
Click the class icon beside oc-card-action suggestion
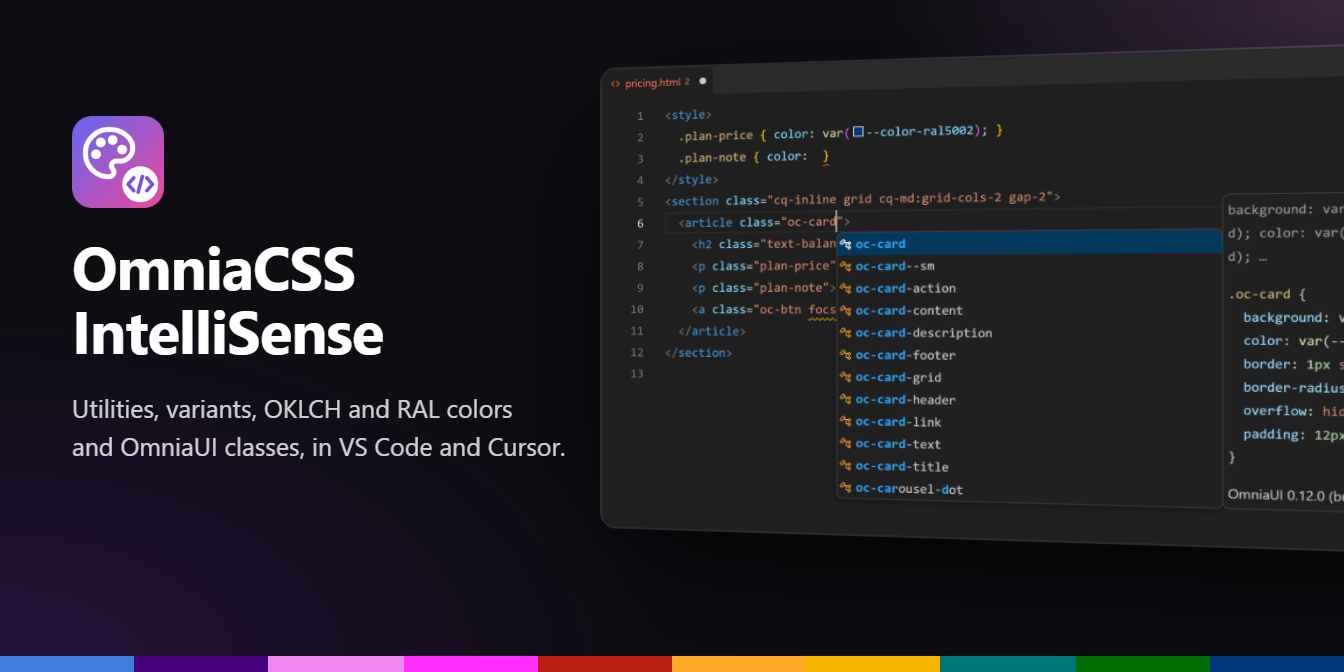(845, 288)
